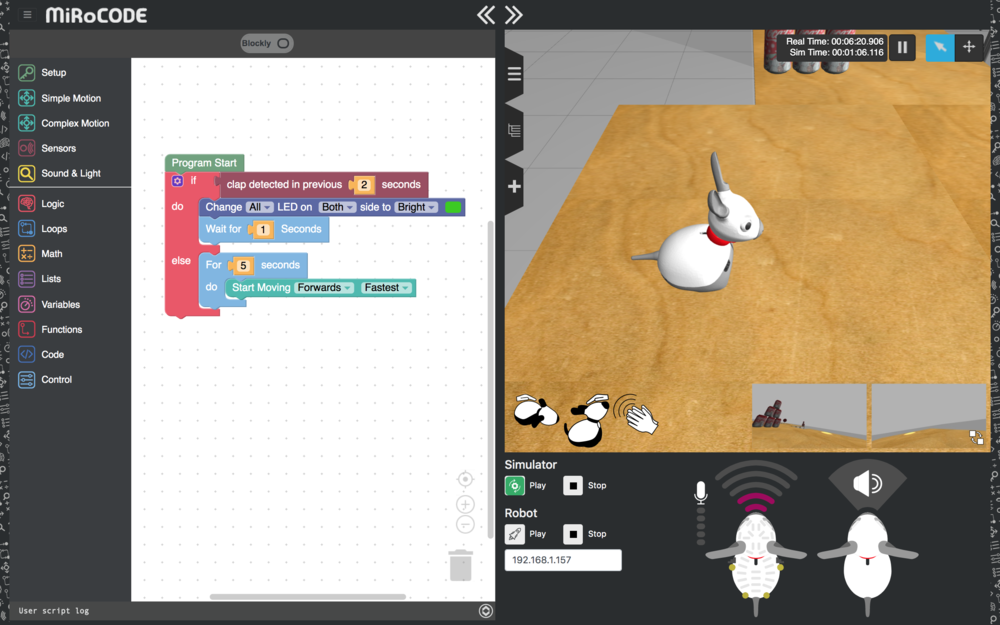Open the Sound & Light block category
Image resolution: width=1000 pixels, height=625 pixels.
70,173
